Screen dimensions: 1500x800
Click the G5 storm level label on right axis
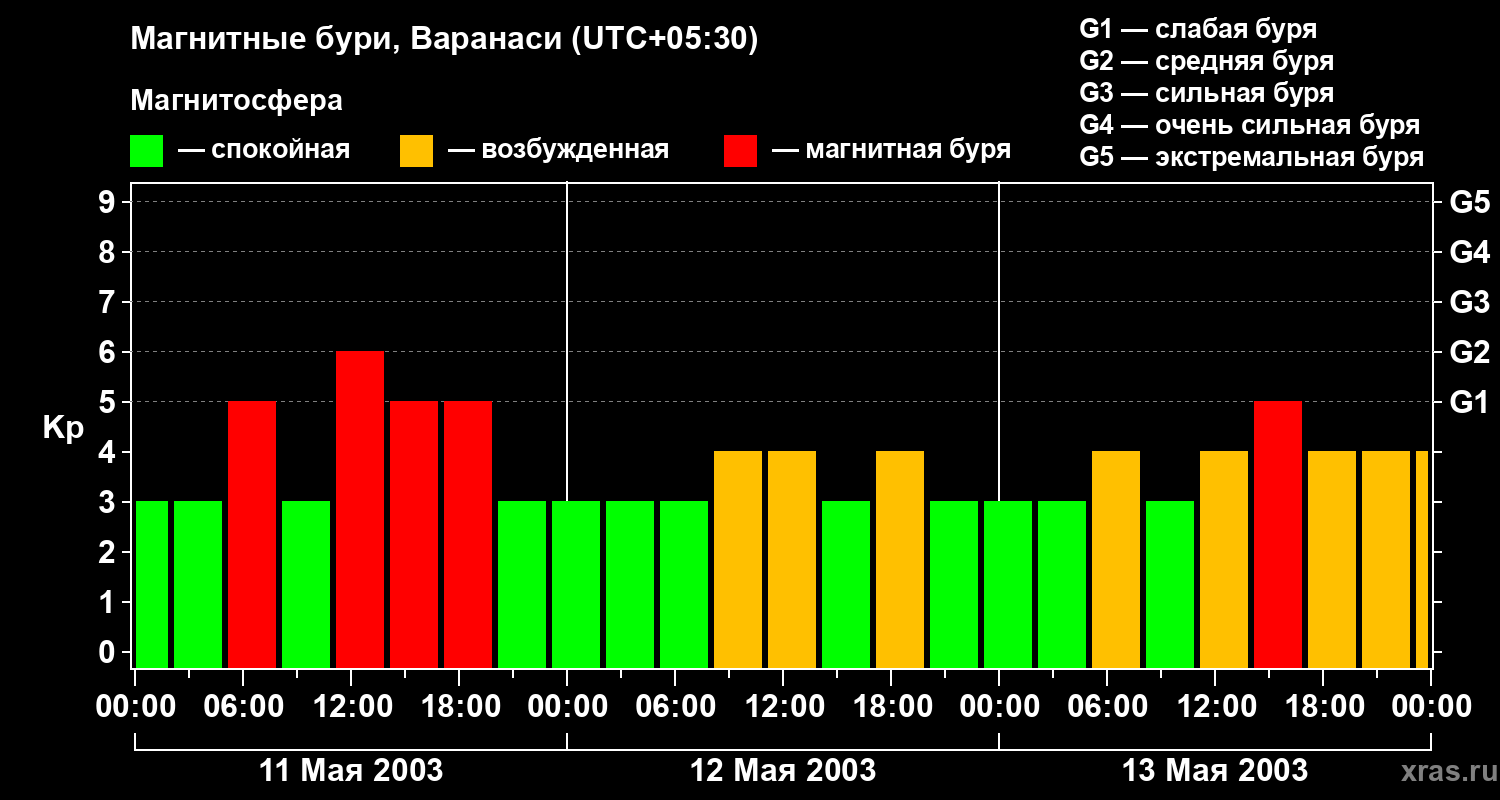pyautogui.click(x=1469, y=202)
